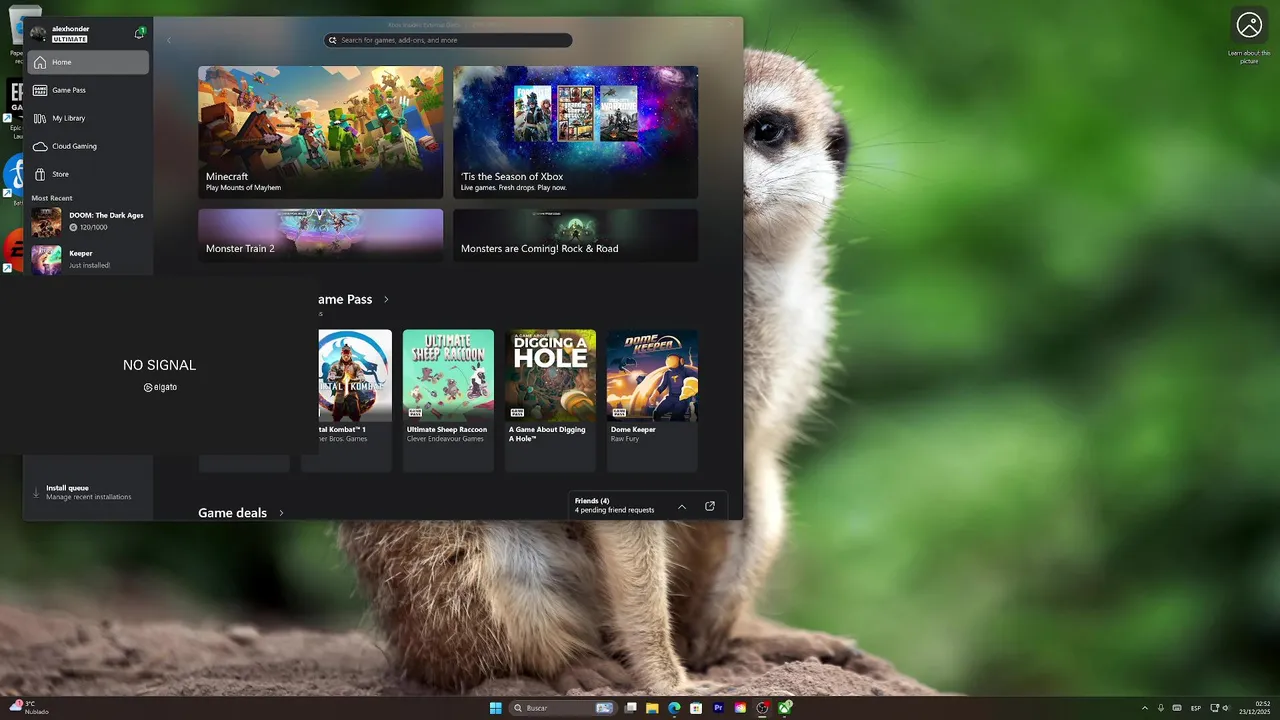Select Home in the sidebar

coord(88,62)
